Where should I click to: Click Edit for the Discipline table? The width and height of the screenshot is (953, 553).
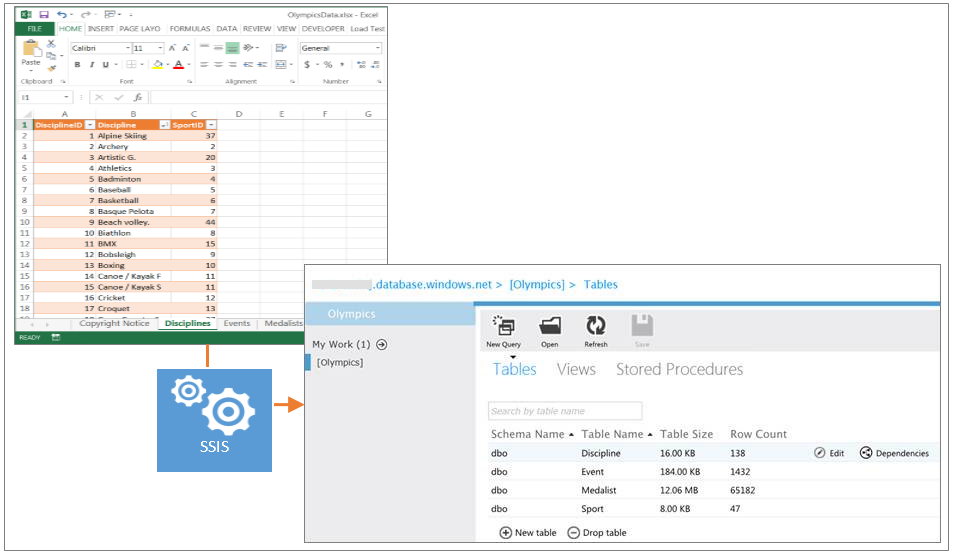pyautogui.click(x=829, y=453)
